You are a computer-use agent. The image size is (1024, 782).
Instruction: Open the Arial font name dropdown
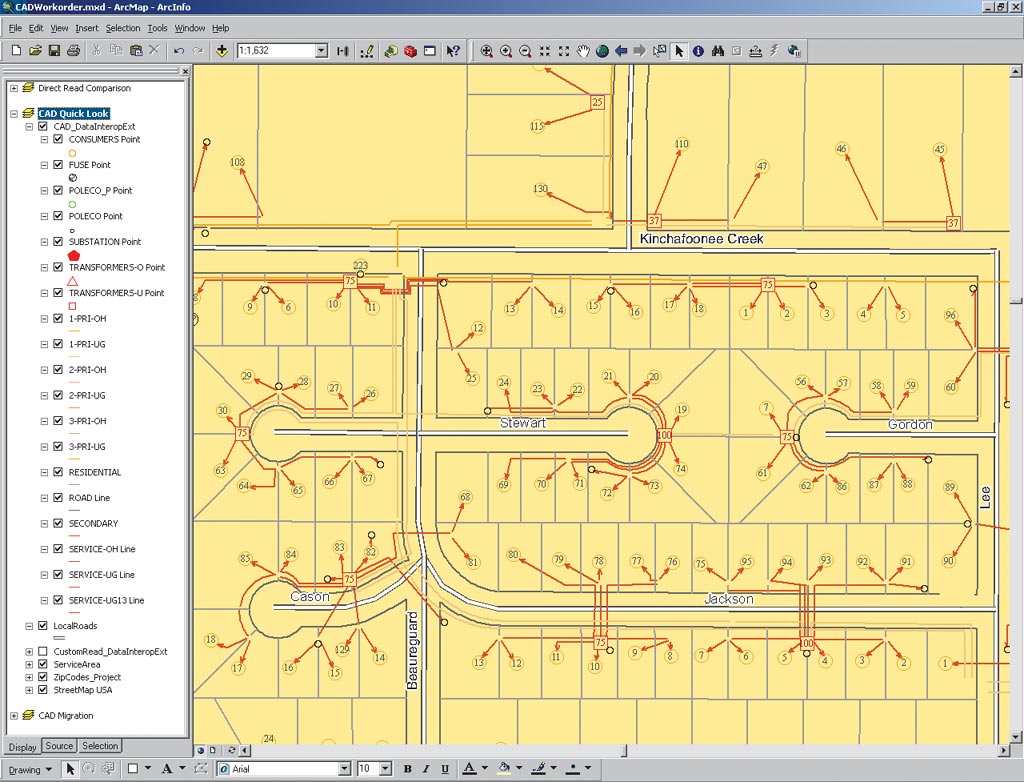click(x=346, y=769)
